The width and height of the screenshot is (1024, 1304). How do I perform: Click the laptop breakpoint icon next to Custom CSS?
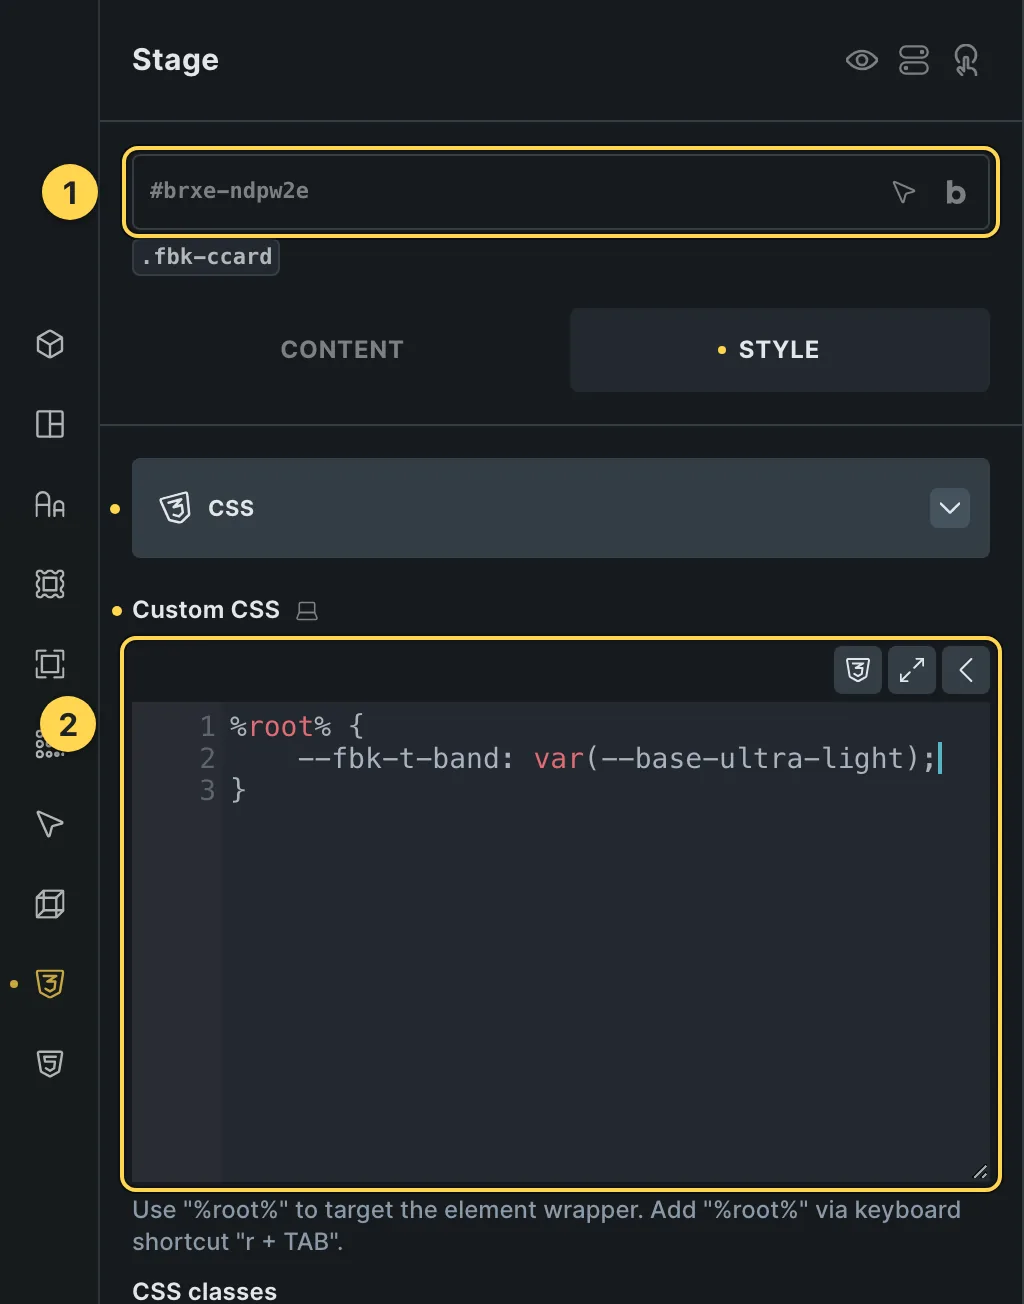coord(307,610)
